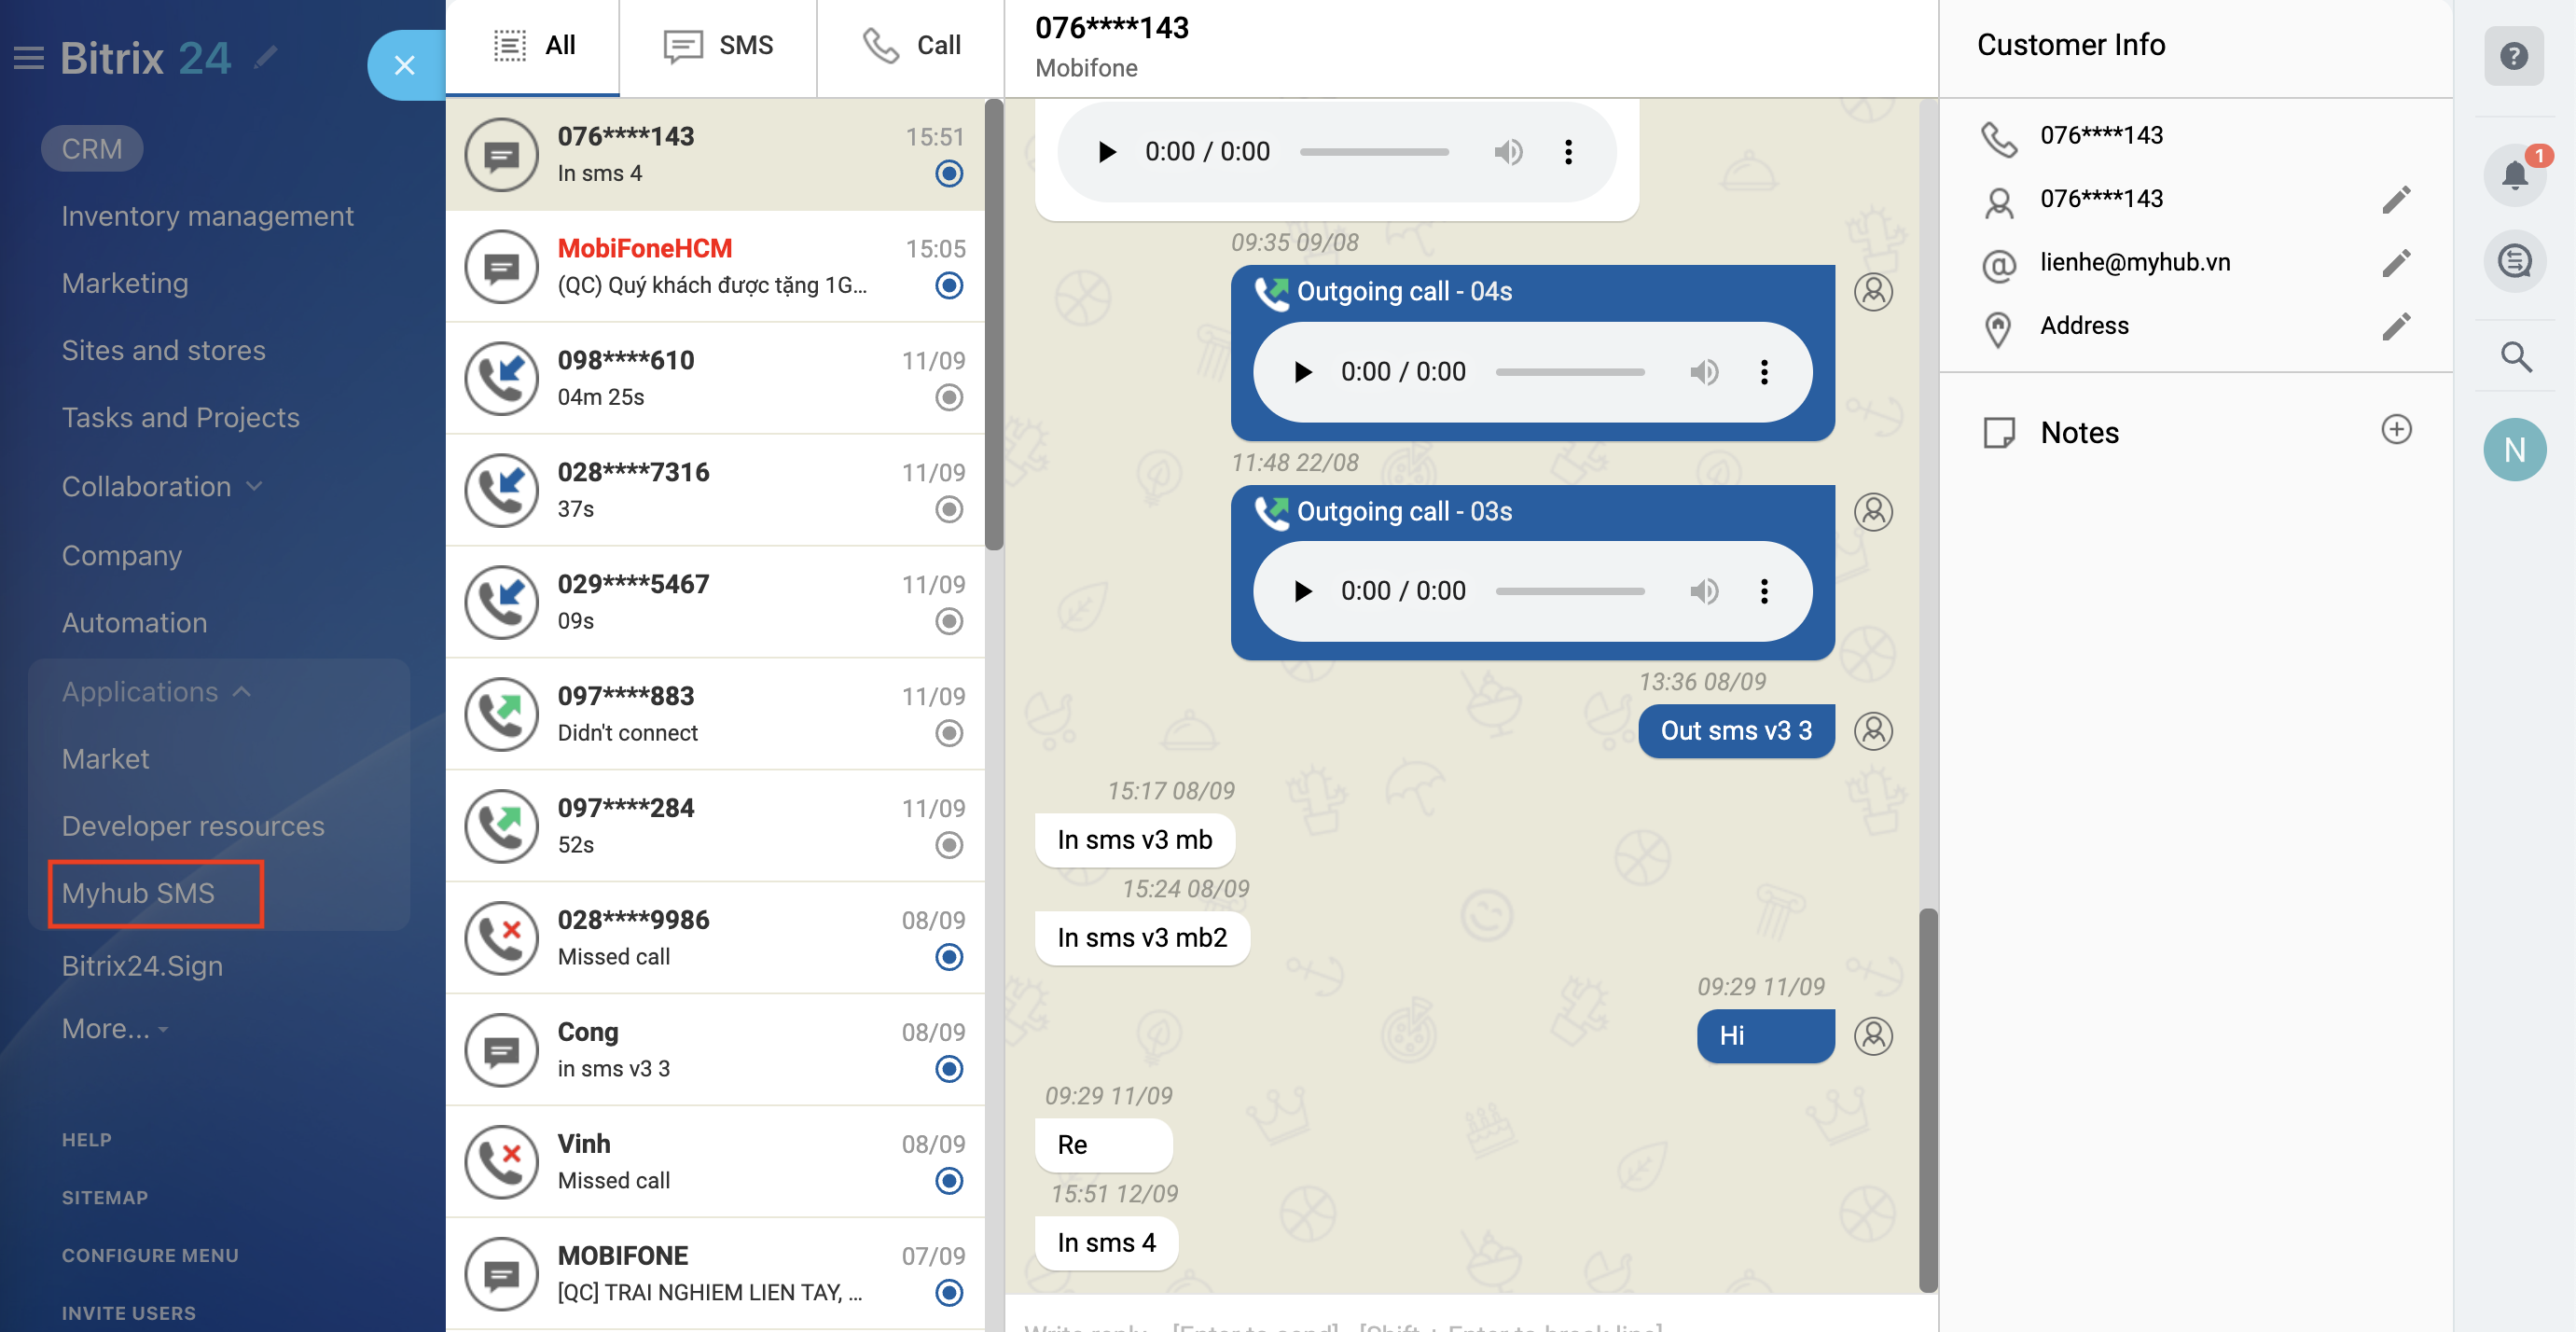
Task: Click the CONFIGURE MENU link
Action: [x=150, y=1255]
